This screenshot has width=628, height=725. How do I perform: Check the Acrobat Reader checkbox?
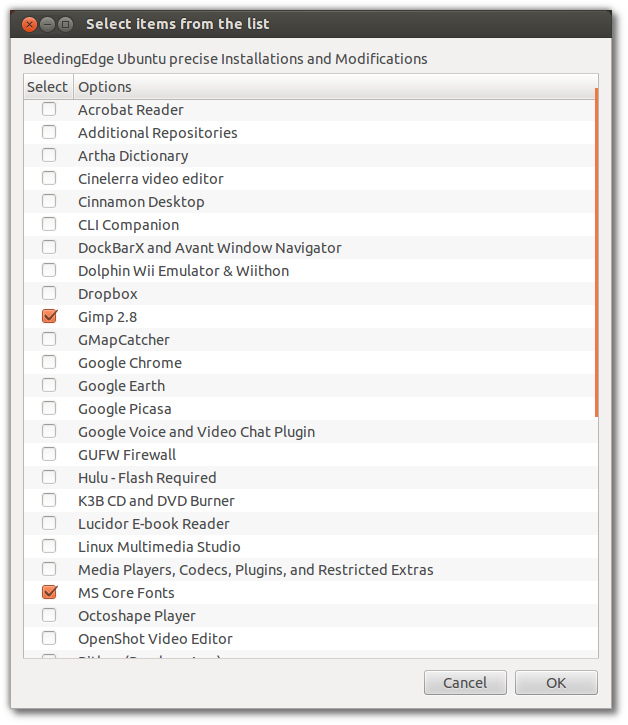pos(49,109)
